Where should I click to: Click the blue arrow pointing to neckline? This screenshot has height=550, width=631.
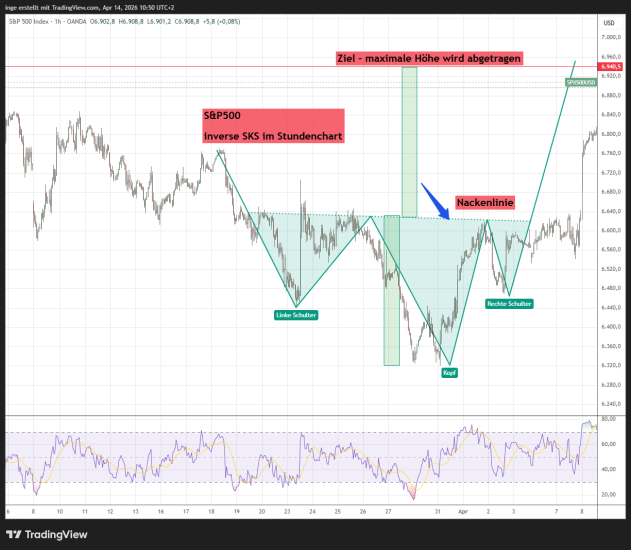434,197
